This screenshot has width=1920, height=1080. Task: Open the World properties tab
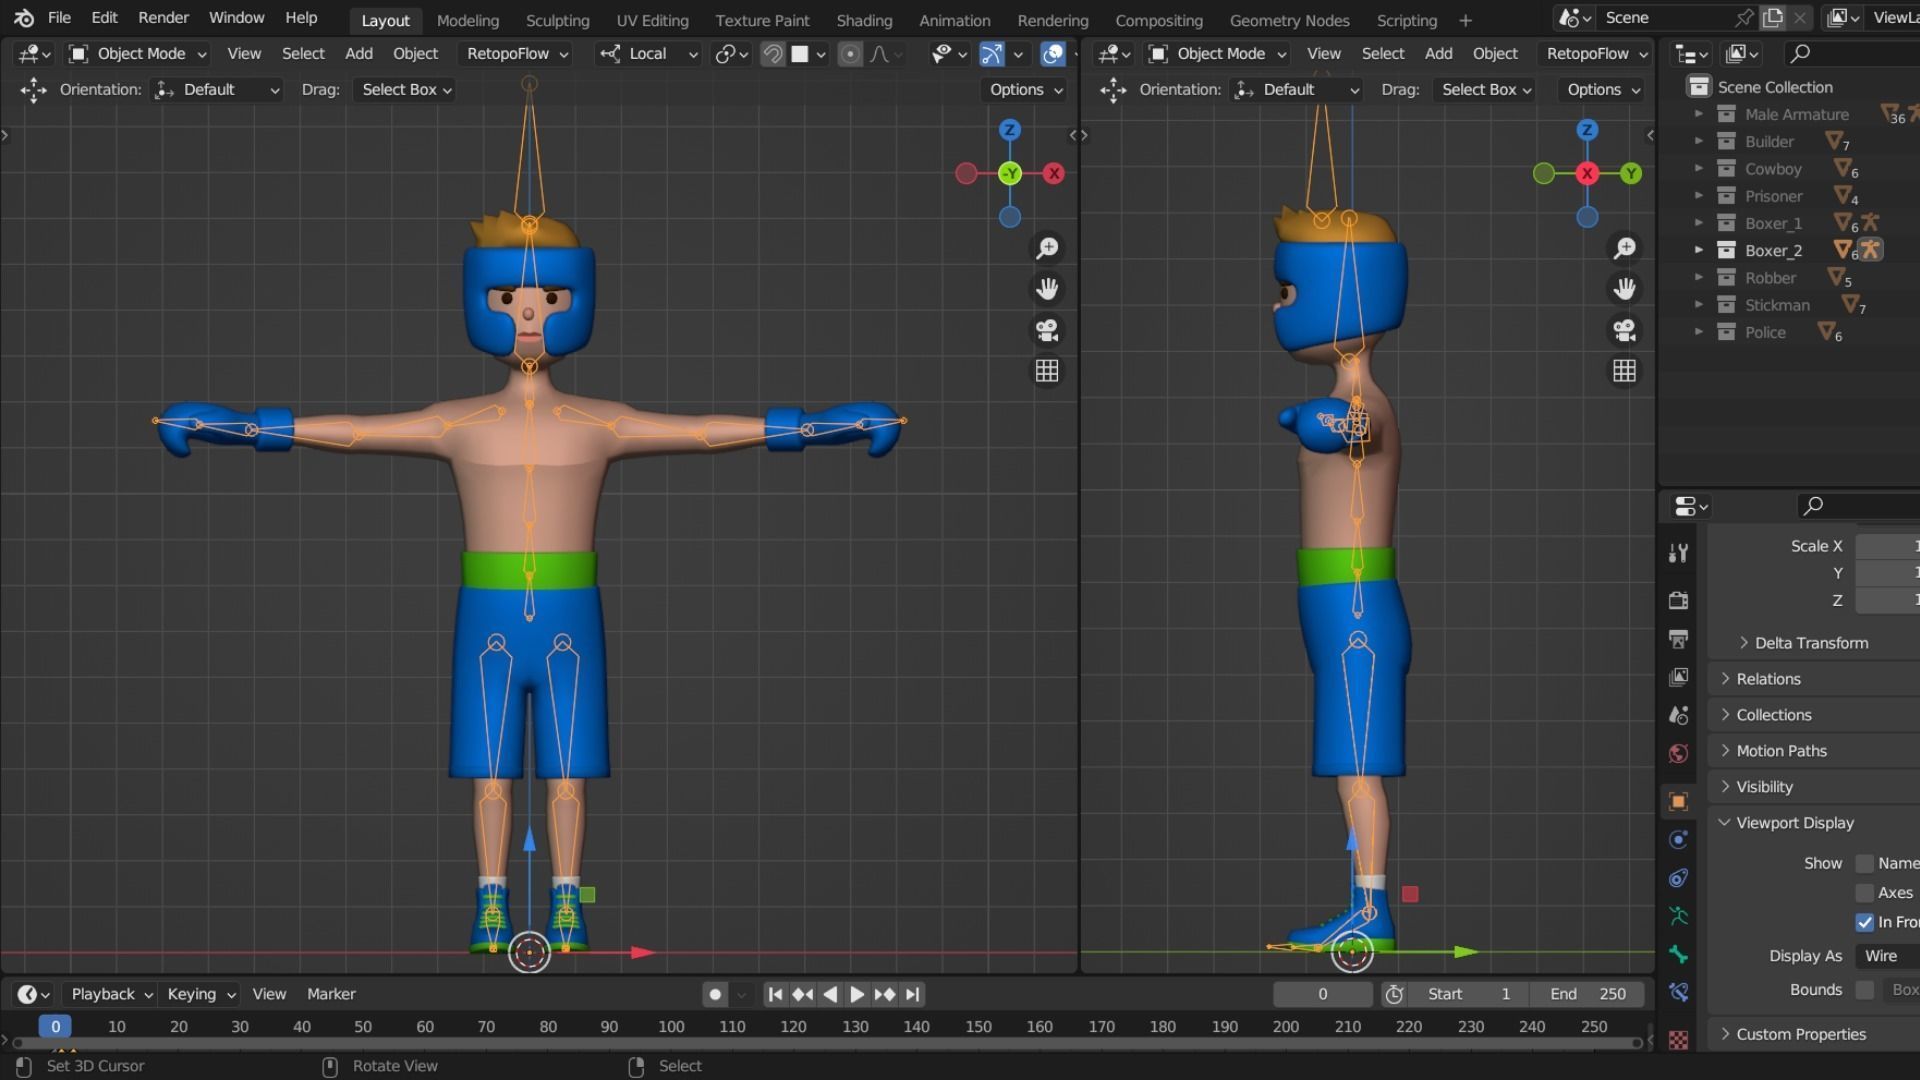coord(1679,753)
